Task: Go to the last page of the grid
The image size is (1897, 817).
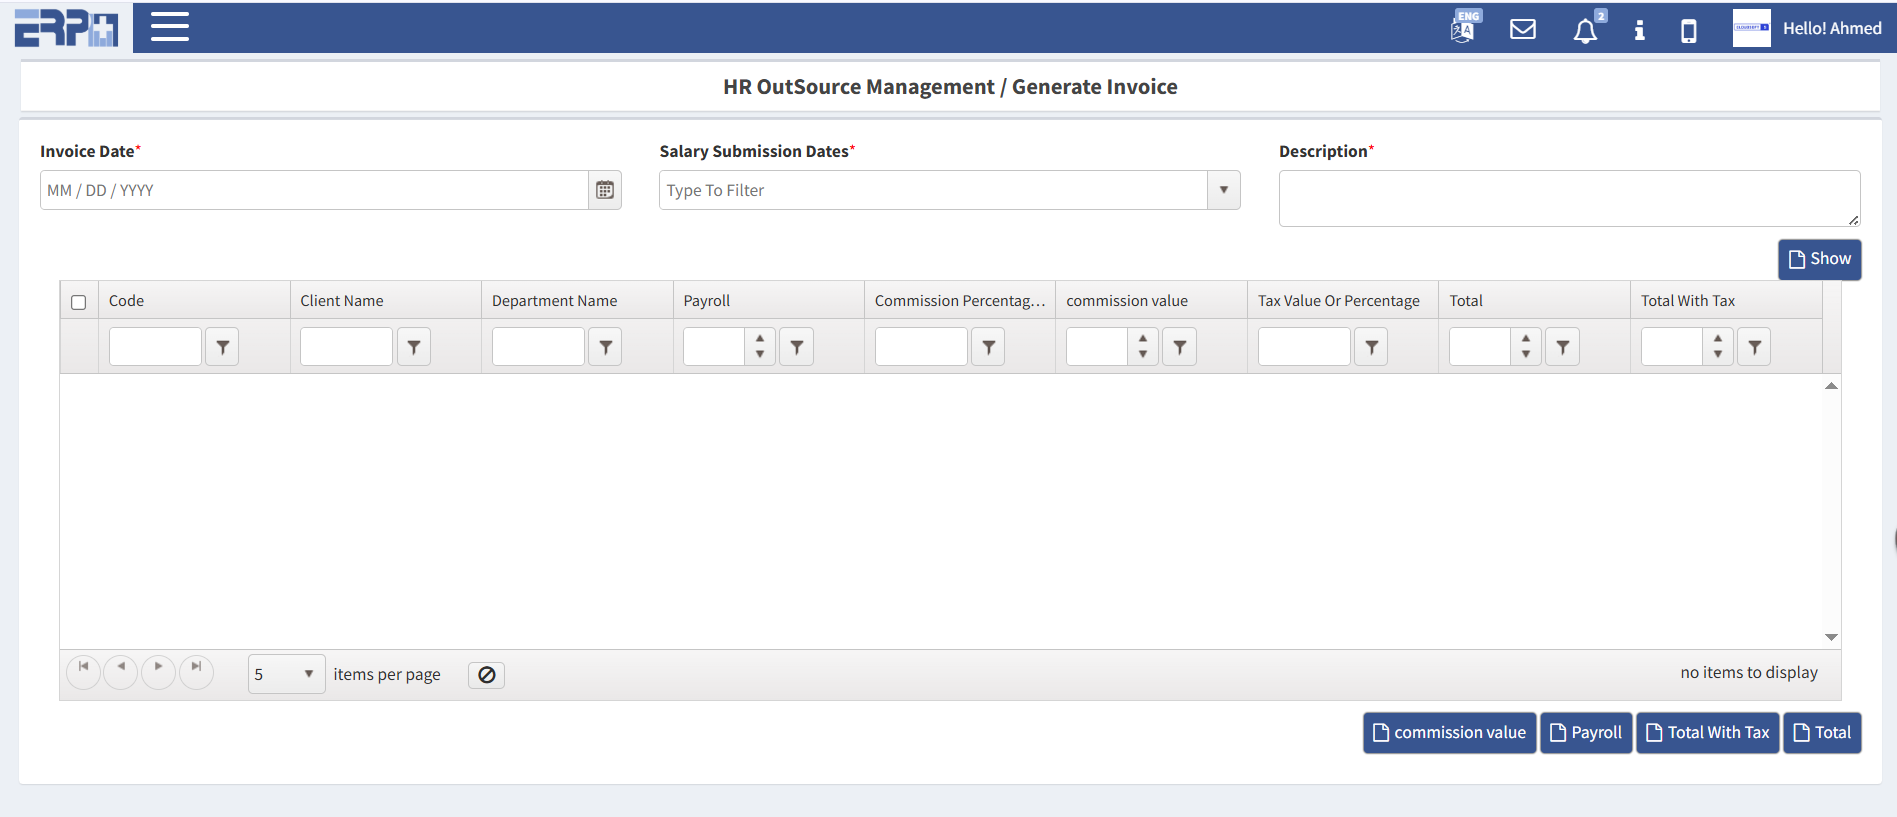Action: coord(196,667)
